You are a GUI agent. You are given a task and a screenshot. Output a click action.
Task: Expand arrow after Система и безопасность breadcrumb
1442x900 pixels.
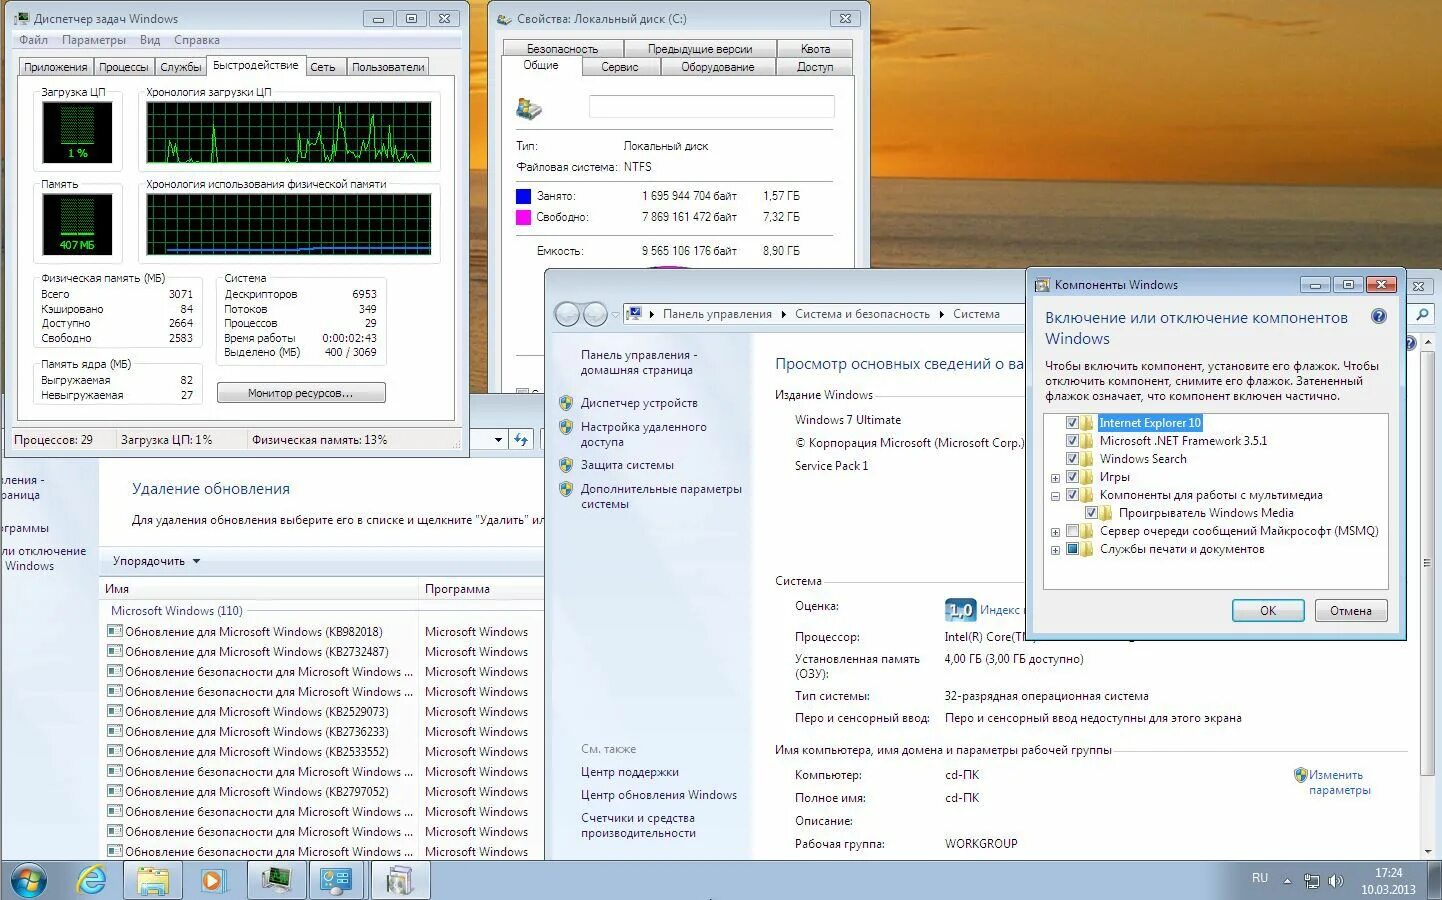pos(941,314)
